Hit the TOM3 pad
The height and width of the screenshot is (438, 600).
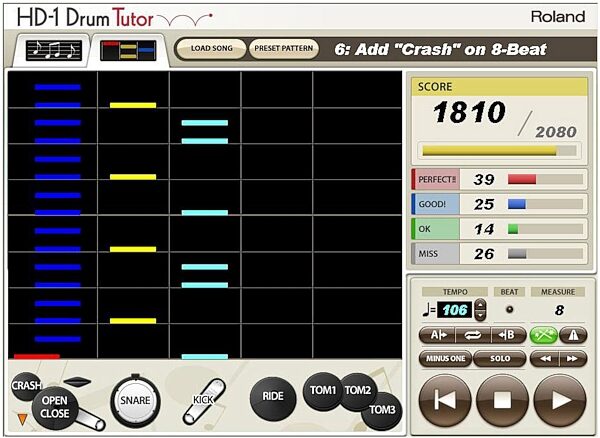click(x=382, y=410)
